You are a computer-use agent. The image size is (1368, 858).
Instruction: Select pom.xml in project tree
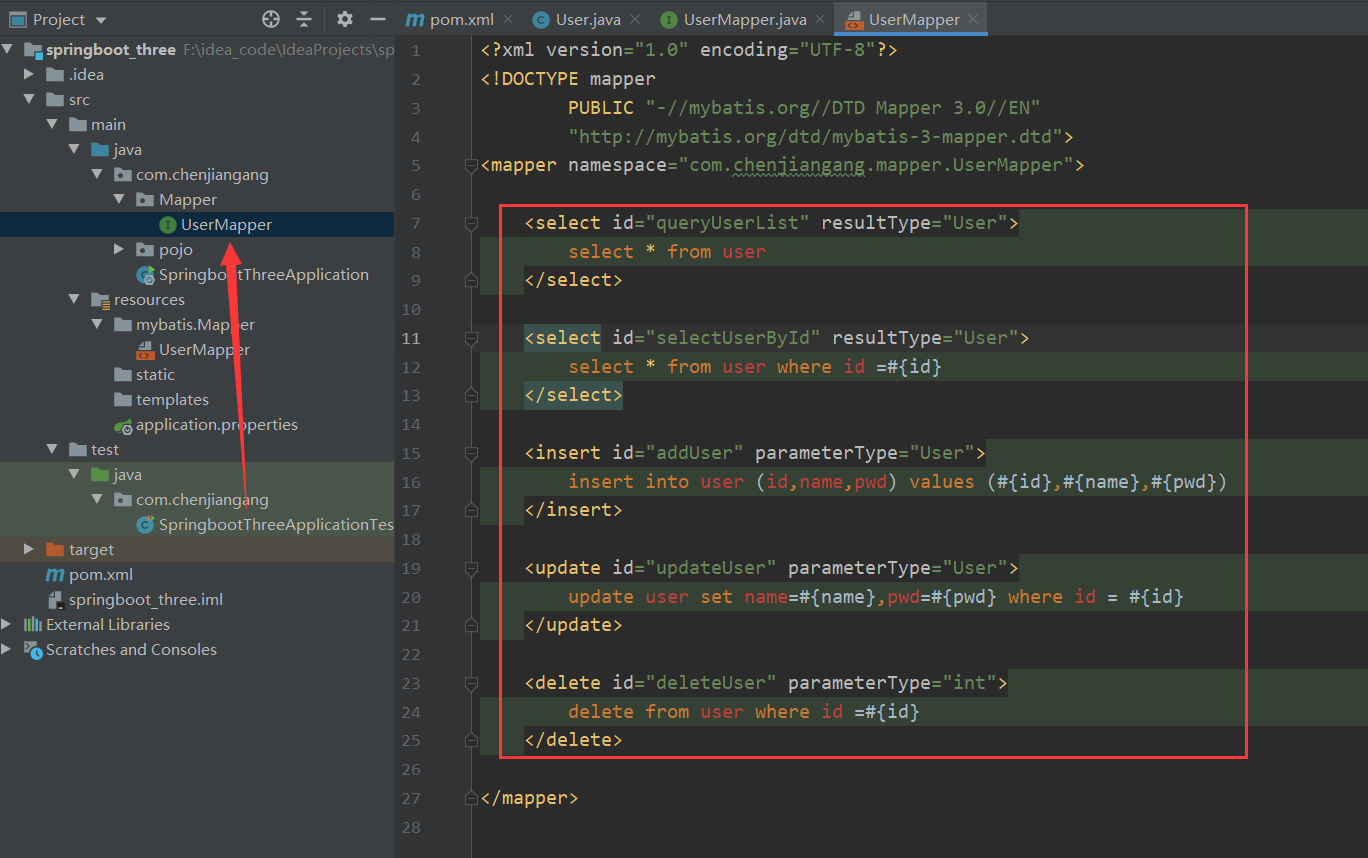pyautogui.click(x=100, y=574)
